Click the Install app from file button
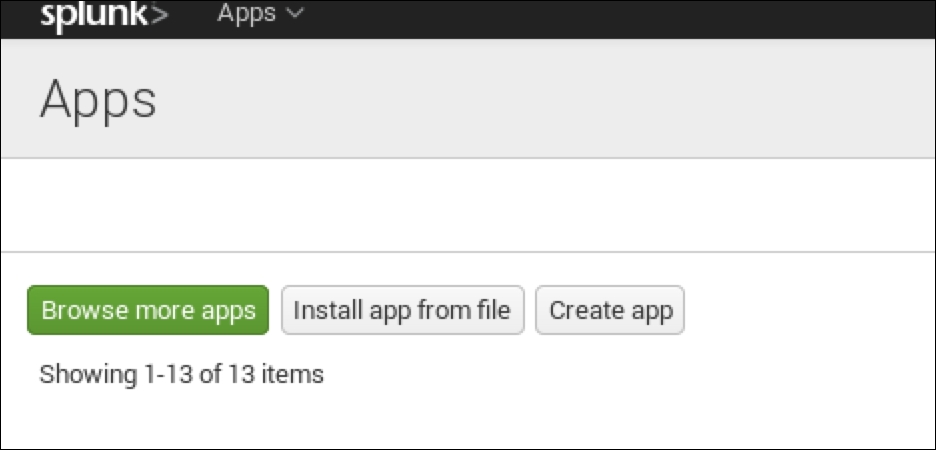 tap(402, 310)
